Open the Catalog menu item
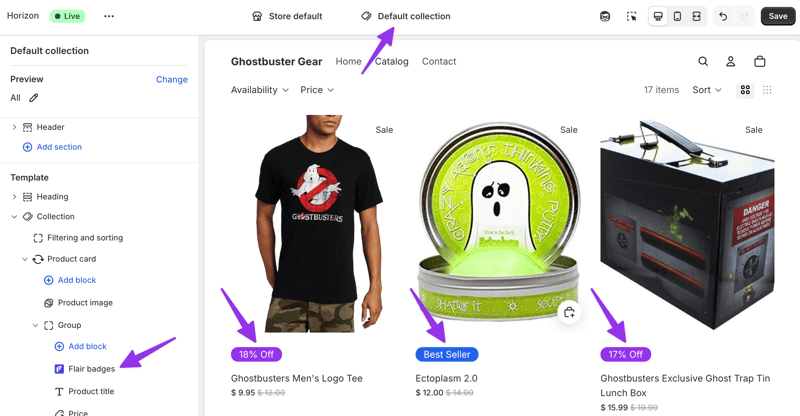800x416 pixels. click(x=392, y=62)
